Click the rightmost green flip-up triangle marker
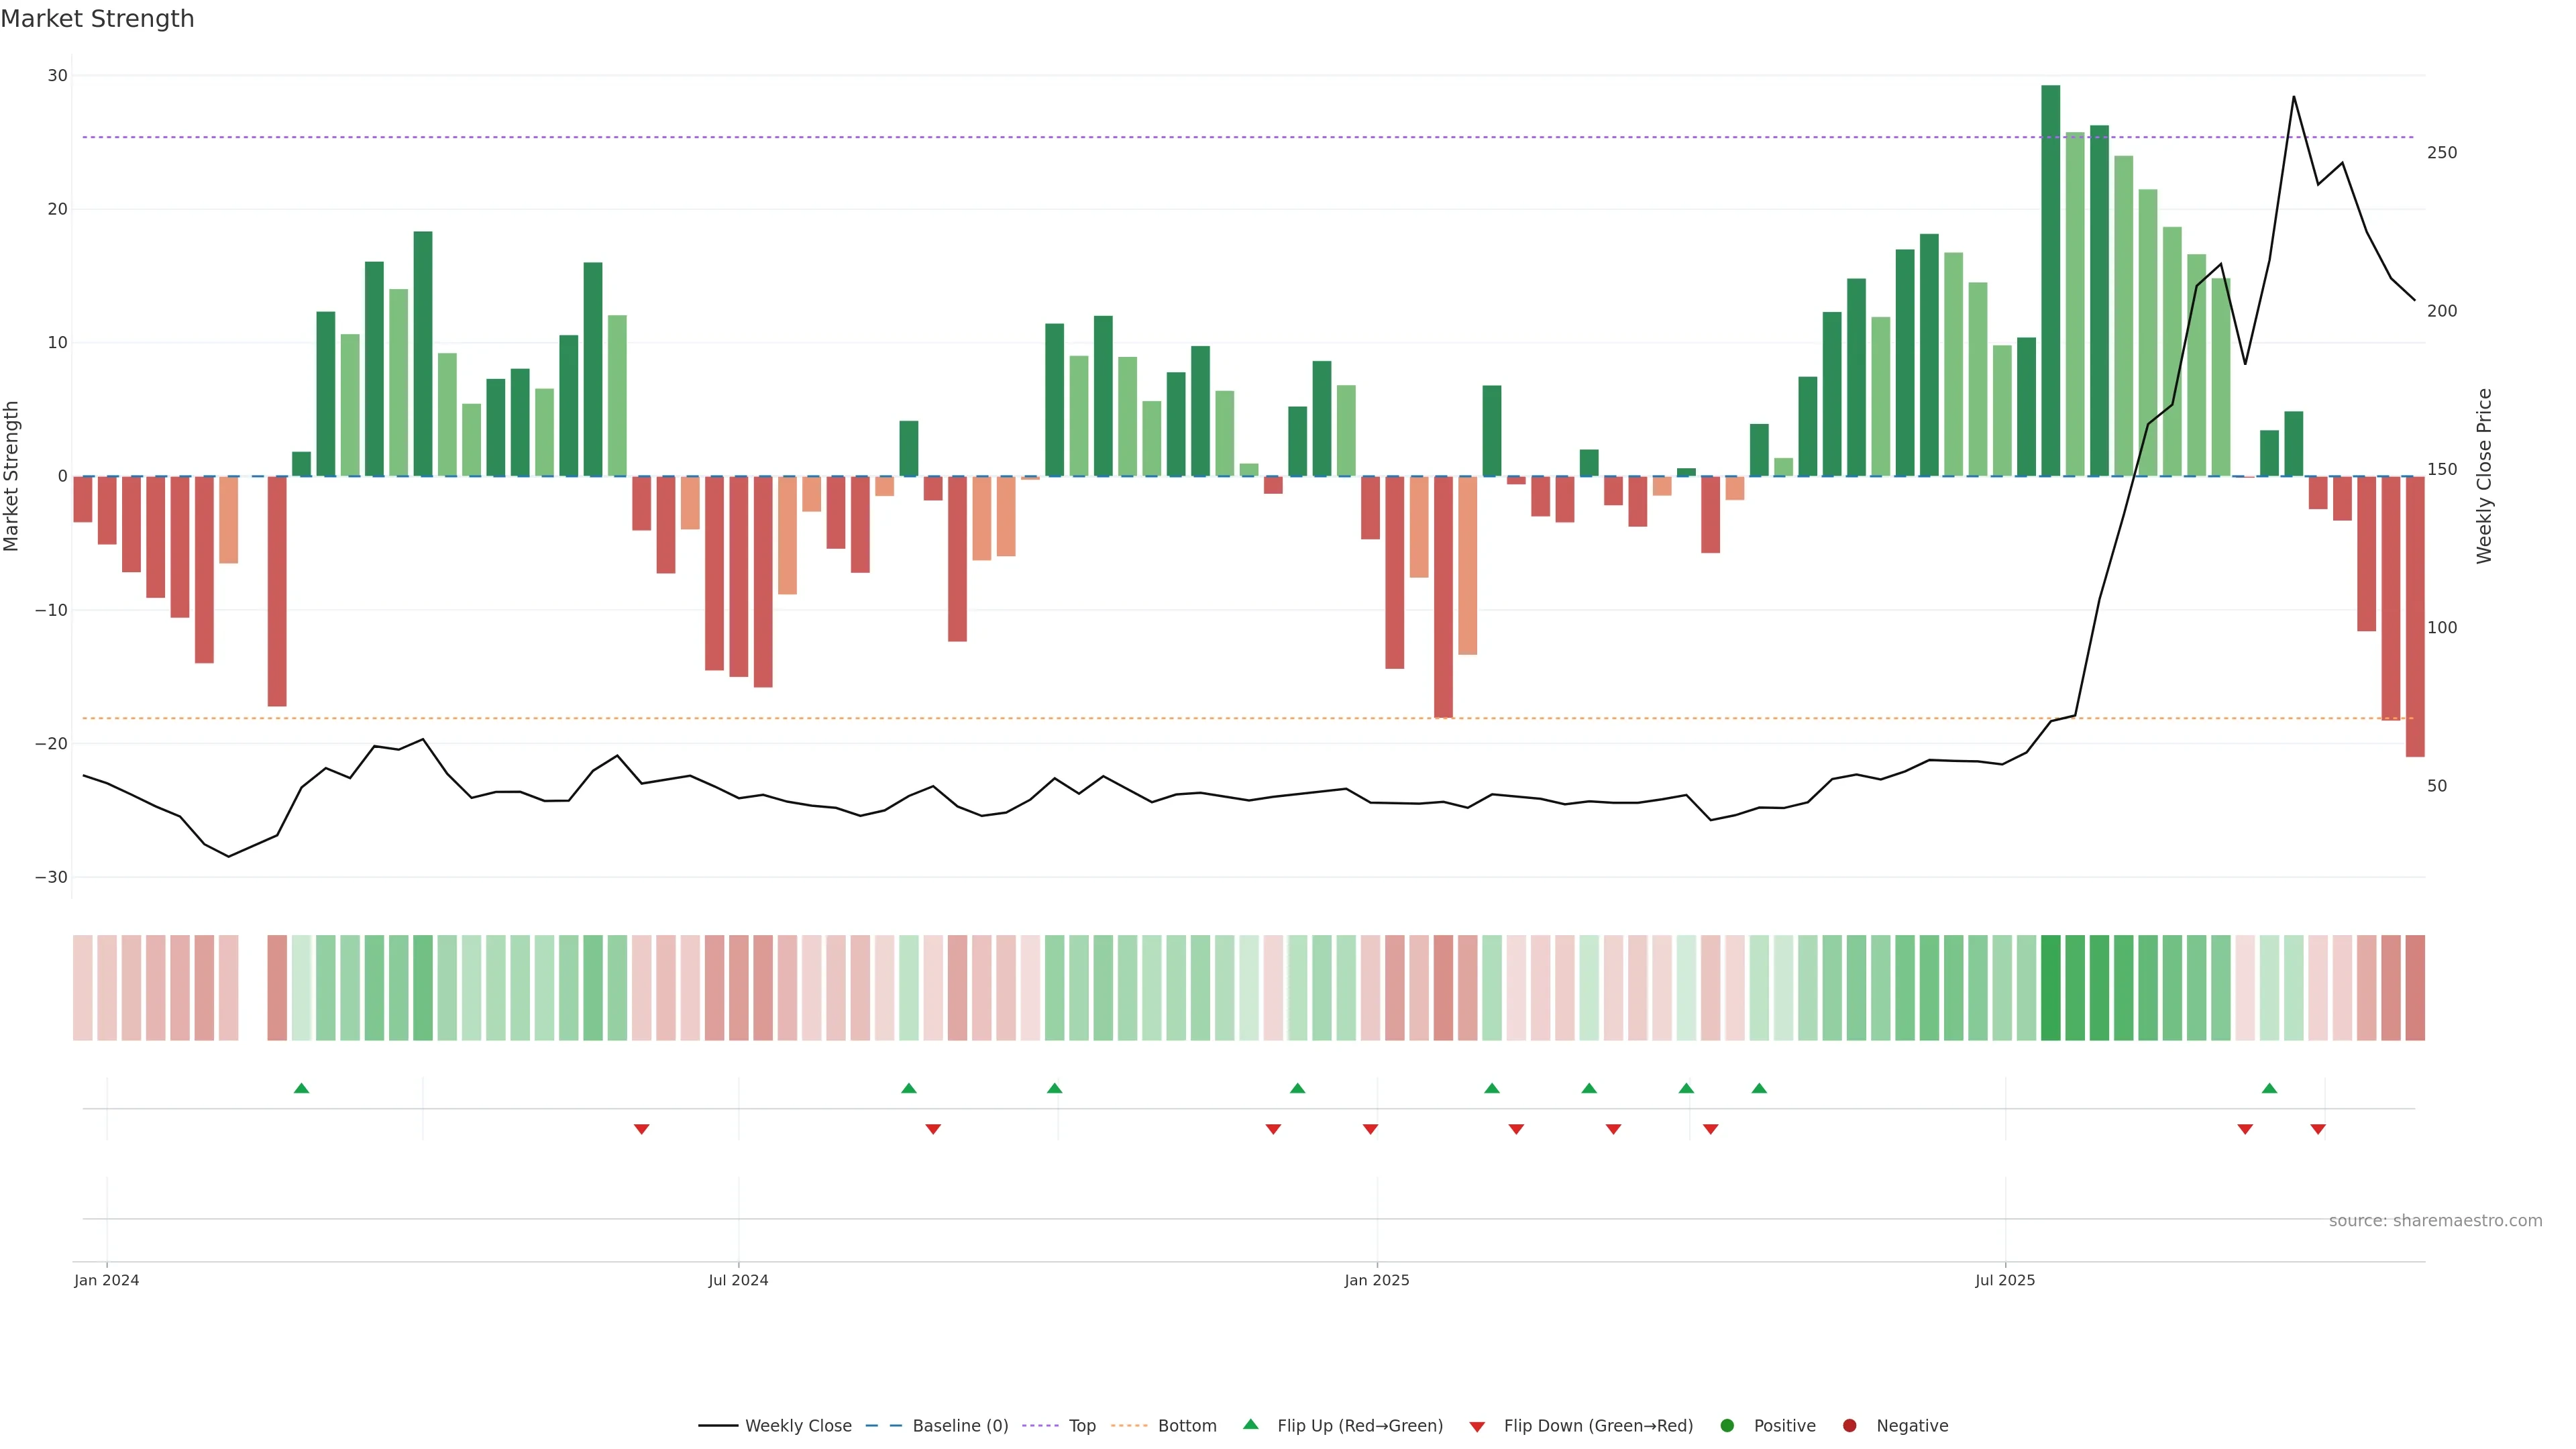This screenshot has width=2576, height=1449. pyautogui.click(x=2269, y=1088)
